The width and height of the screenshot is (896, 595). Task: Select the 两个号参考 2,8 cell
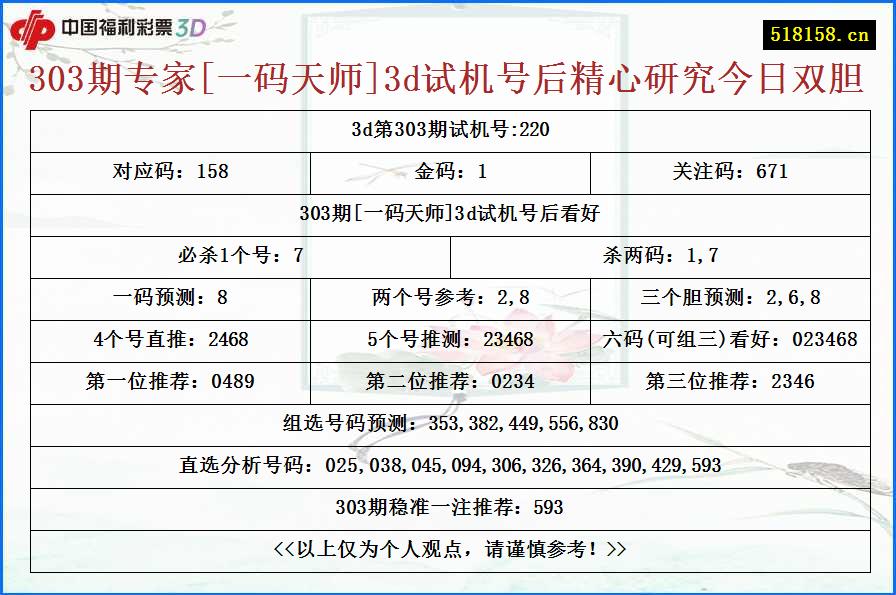point(448,297)
